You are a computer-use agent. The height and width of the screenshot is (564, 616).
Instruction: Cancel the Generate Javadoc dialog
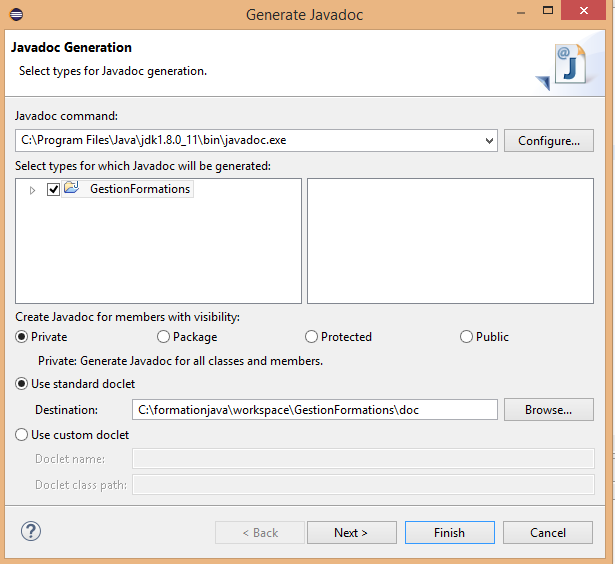point(547,533)
